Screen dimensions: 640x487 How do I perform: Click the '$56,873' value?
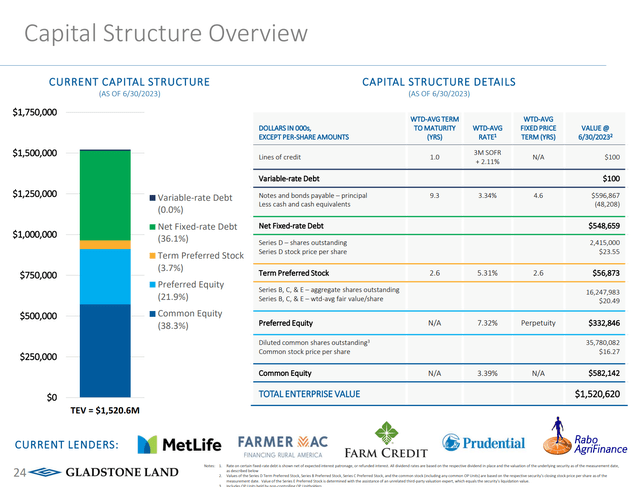[606, 273]
